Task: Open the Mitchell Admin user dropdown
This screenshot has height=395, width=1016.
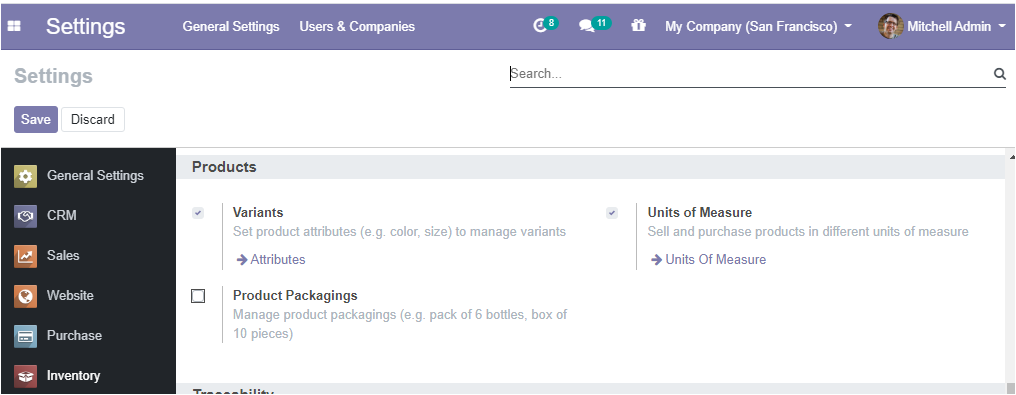Action: 941,27
